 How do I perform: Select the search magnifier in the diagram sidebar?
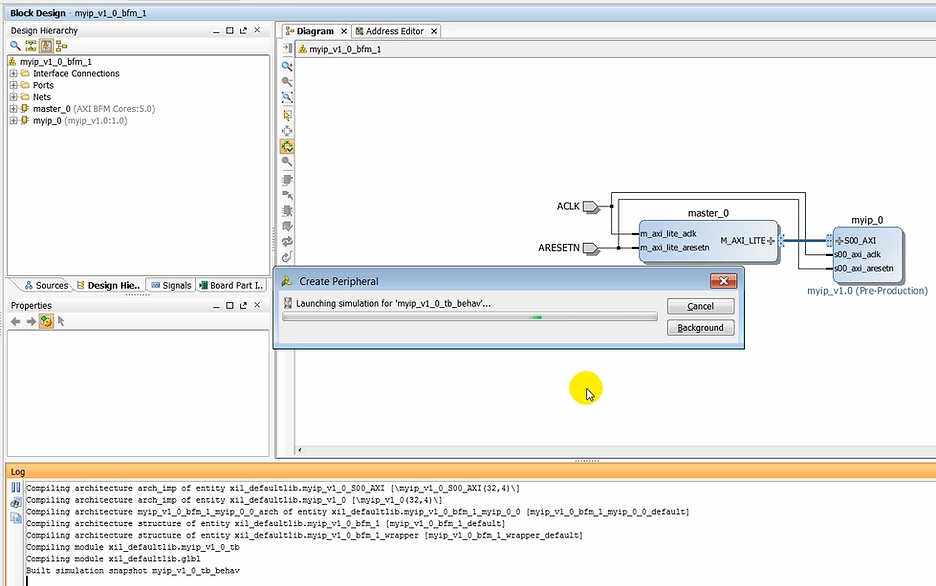click(287, 163)
